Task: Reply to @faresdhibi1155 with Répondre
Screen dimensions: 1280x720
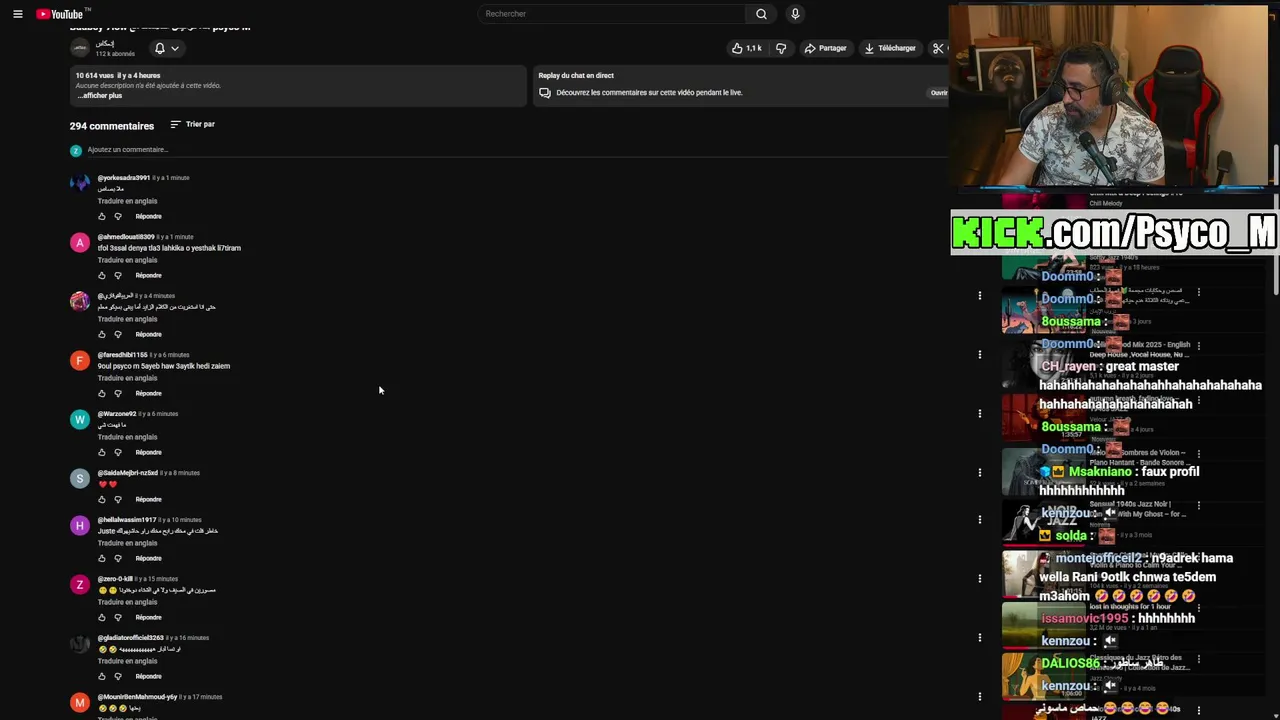Action: click(x=148, y=393)
